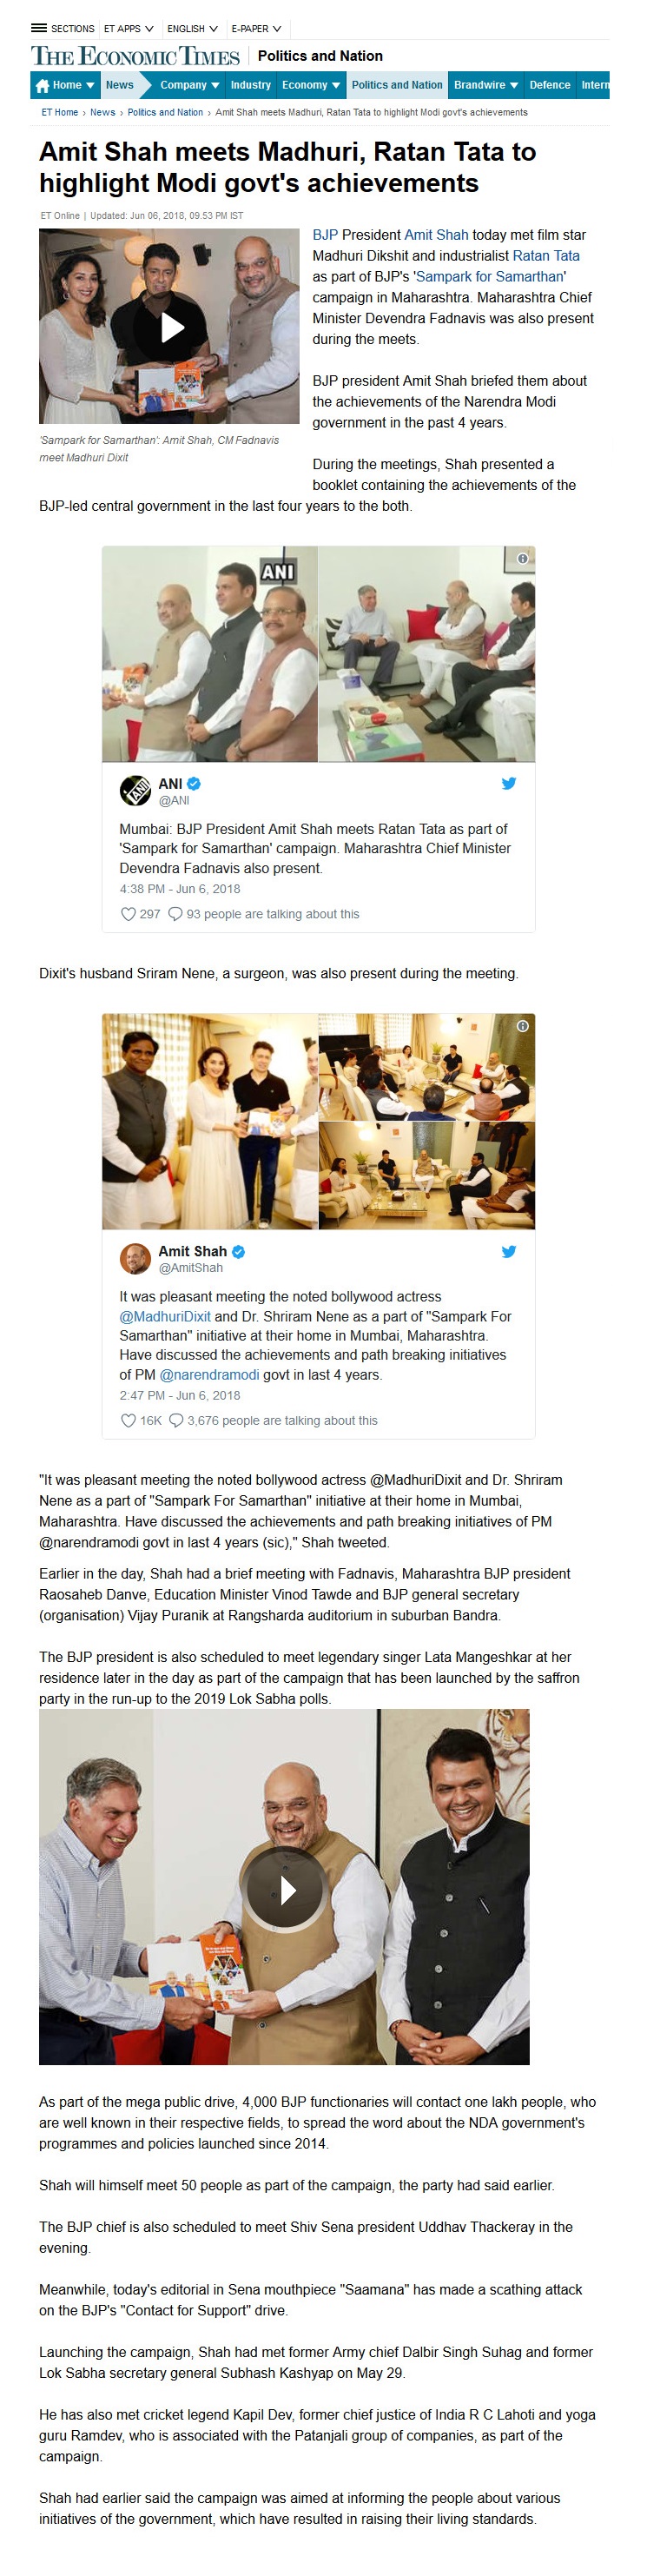Open the Sections hamburger menu icon

(x=38, y=28)
